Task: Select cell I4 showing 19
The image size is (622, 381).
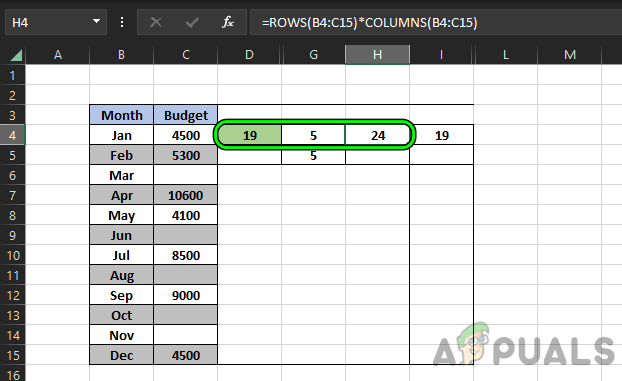Action: pyautogui.click(x=442, y=135)
